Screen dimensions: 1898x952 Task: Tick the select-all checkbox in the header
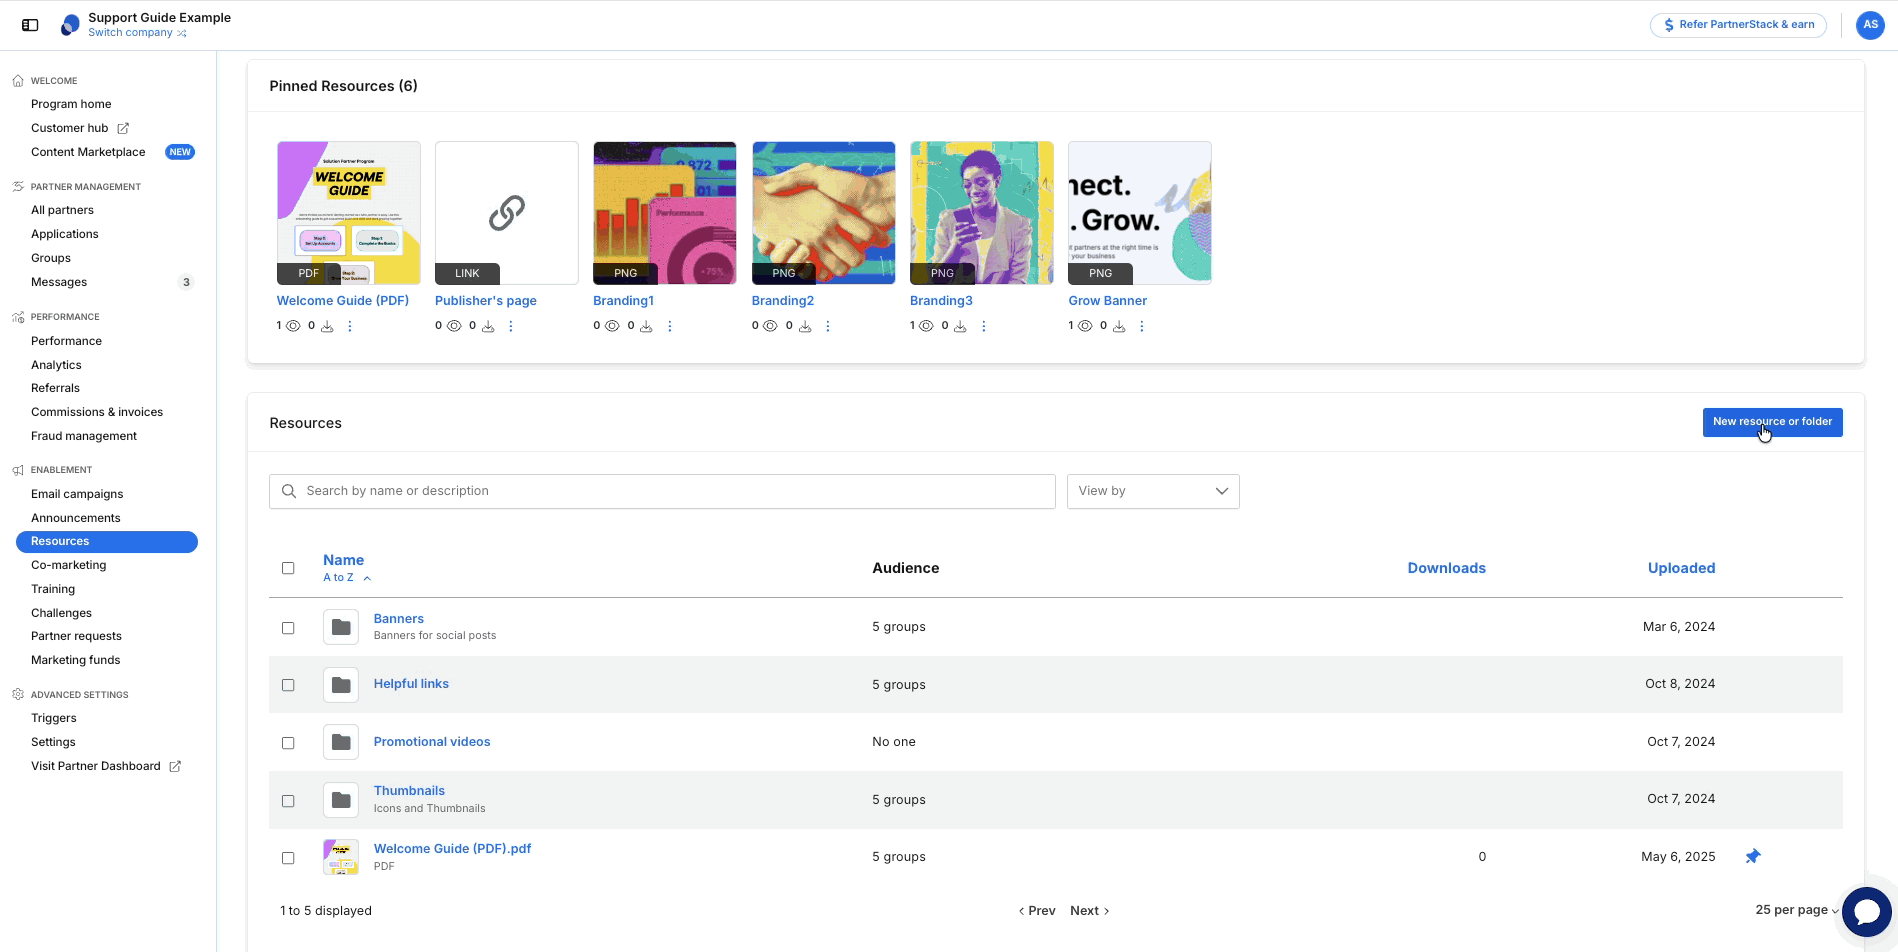(288, 568)
